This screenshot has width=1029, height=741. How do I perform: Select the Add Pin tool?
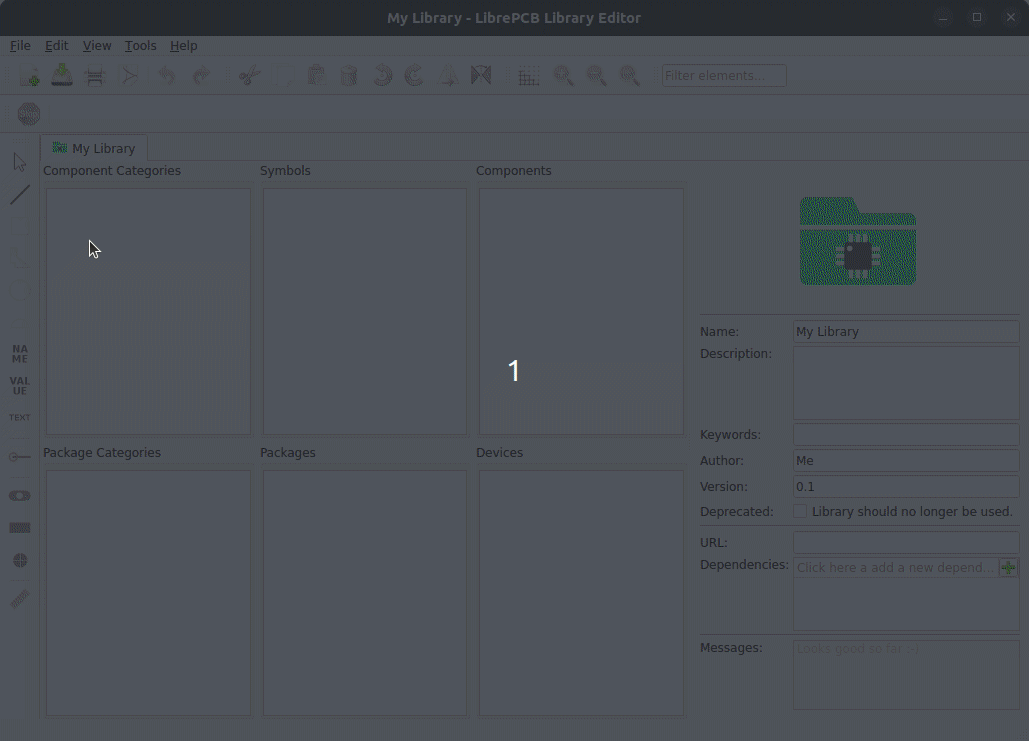click(20, 456)
